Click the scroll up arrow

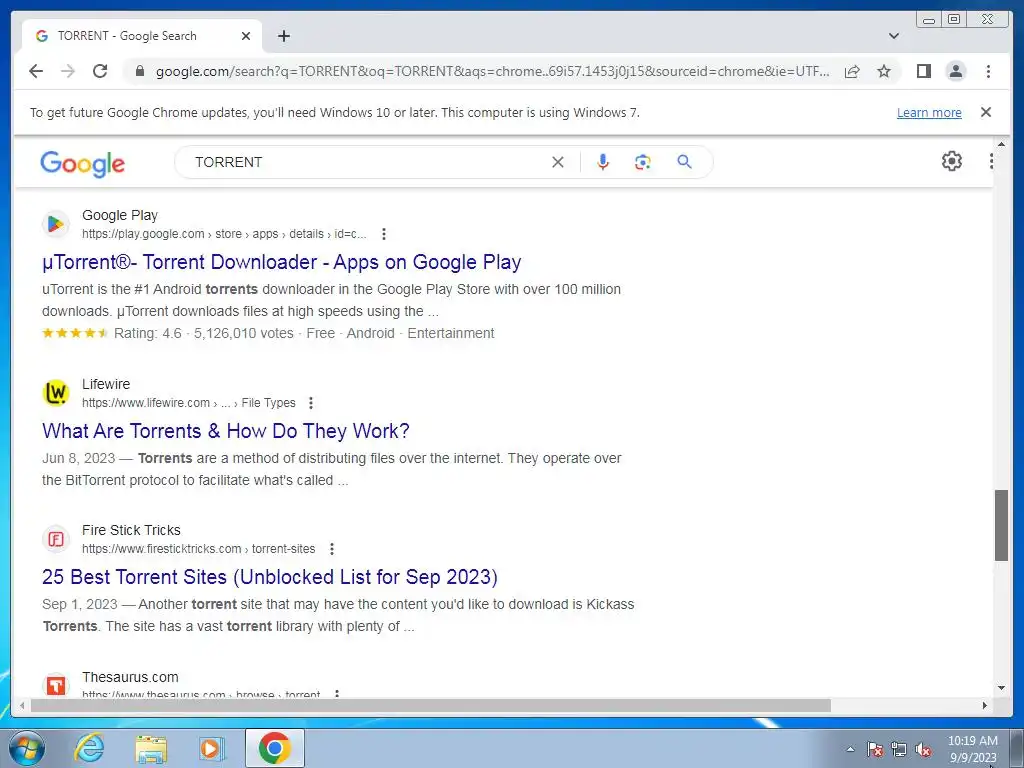[x=1001, y=144]
